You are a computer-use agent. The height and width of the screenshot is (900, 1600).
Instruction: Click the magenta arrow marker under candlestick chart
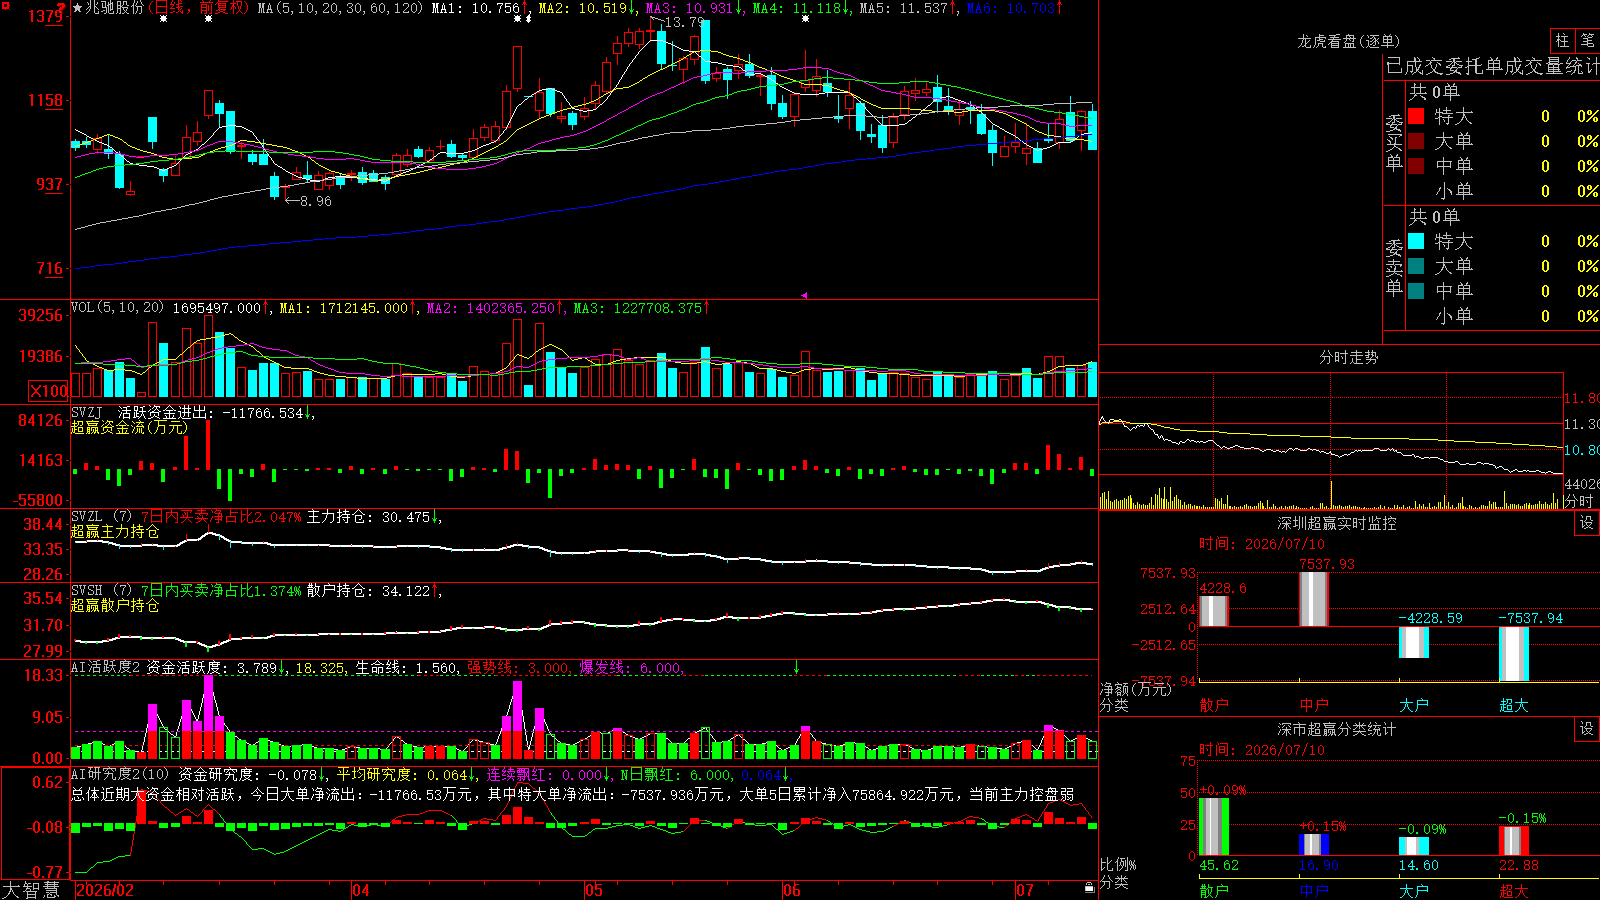pyautogui.click(x=804, y=295)
